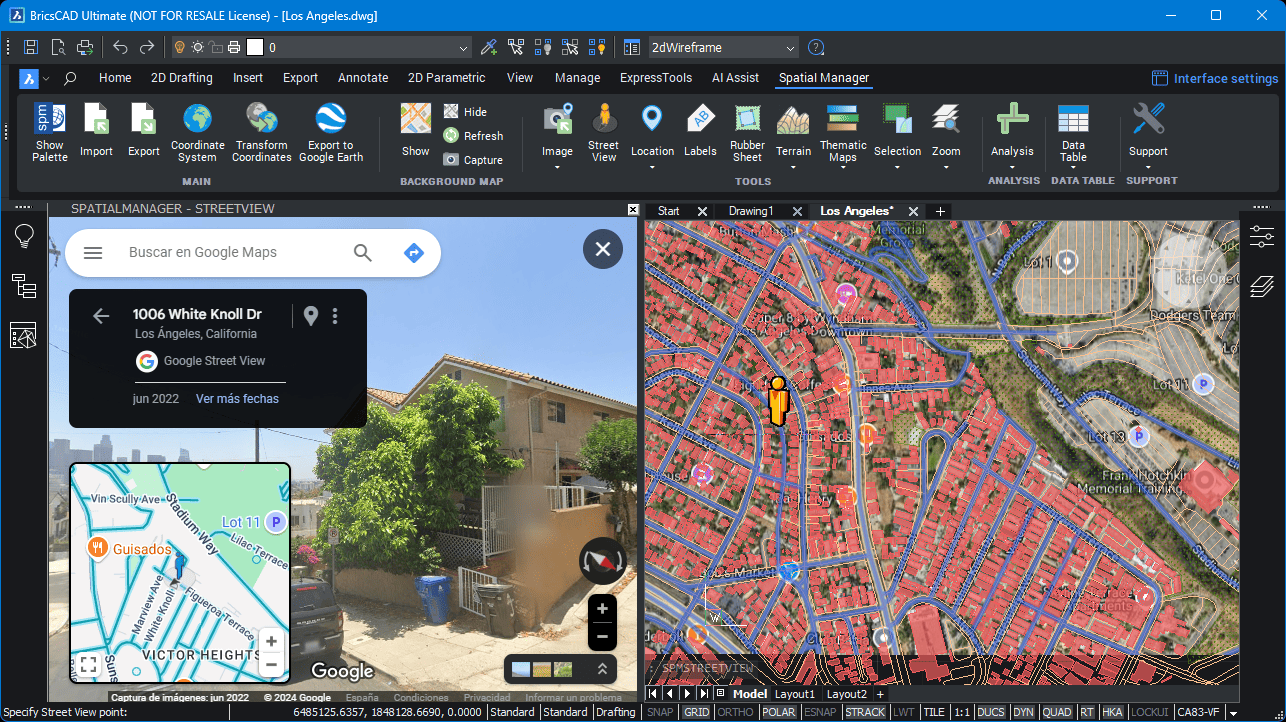This screenshot has height=722, width=1286.
Task: Click the ribbon search magnifier icon
Action: pos(70,78)
